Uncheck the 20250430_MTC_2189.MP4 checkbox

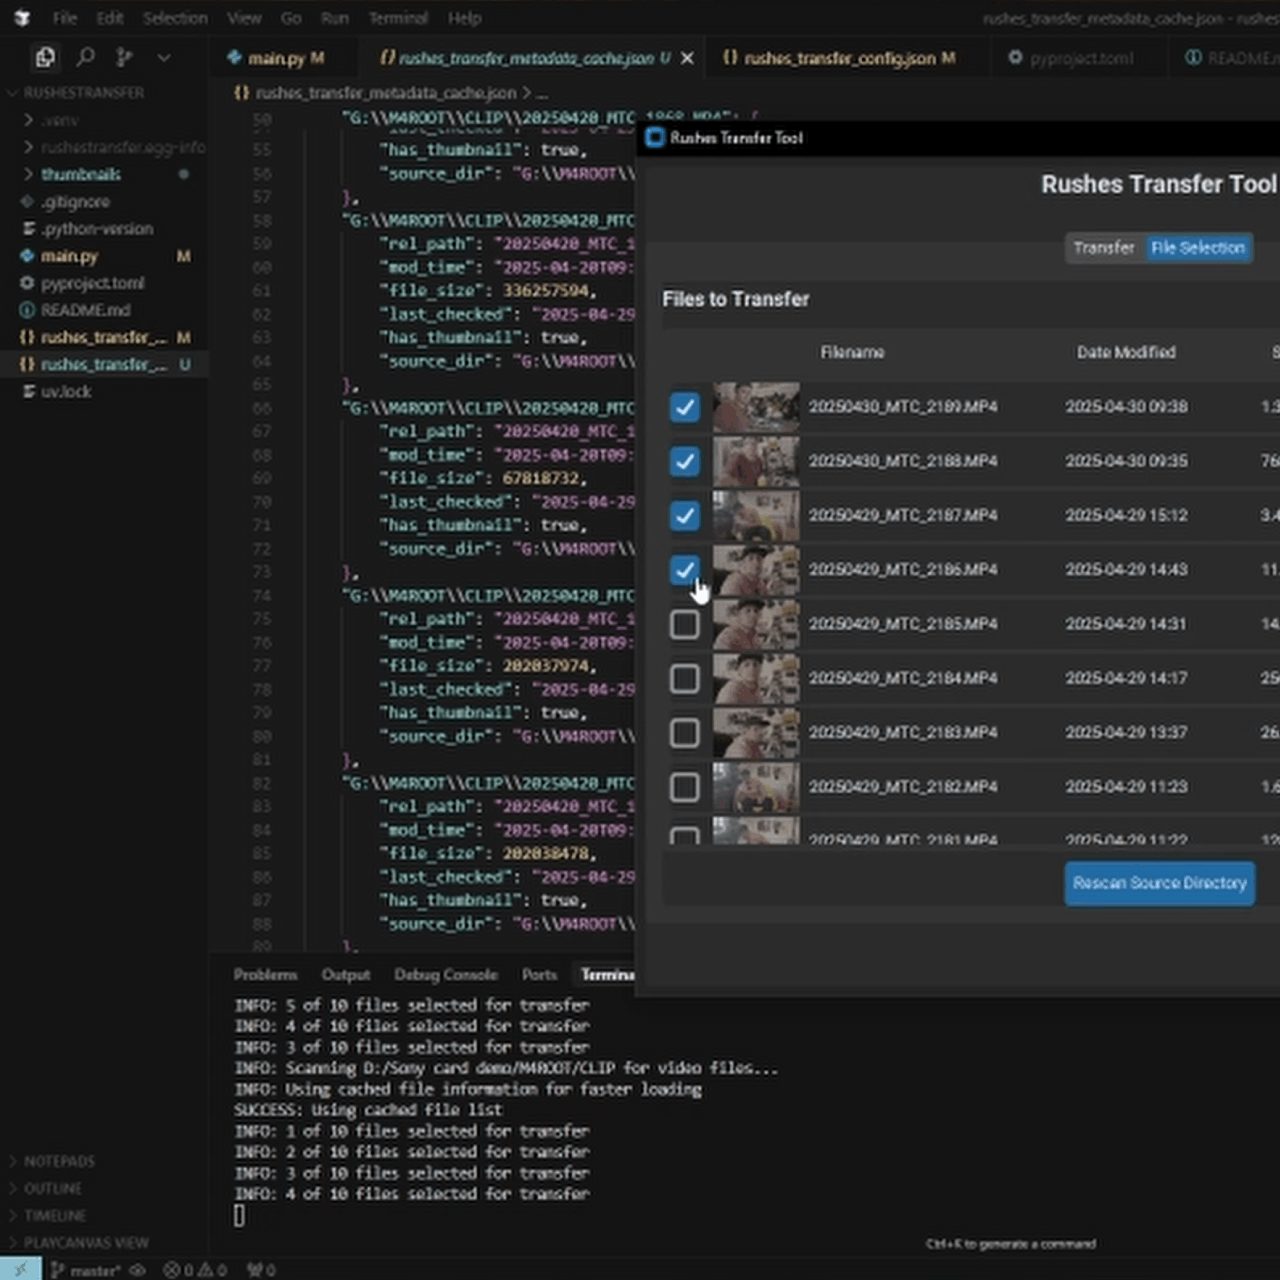click(685, 407)
